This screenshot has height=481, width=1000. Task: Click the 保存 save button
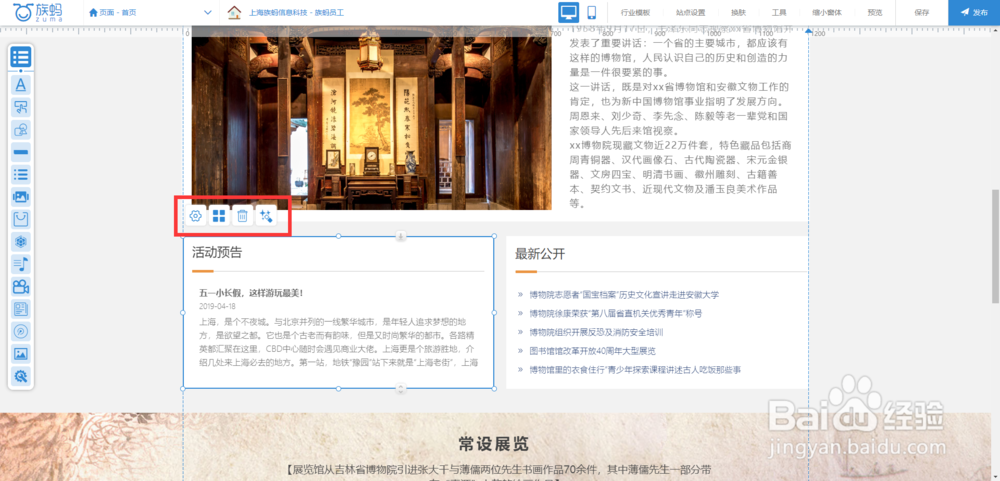922,12
